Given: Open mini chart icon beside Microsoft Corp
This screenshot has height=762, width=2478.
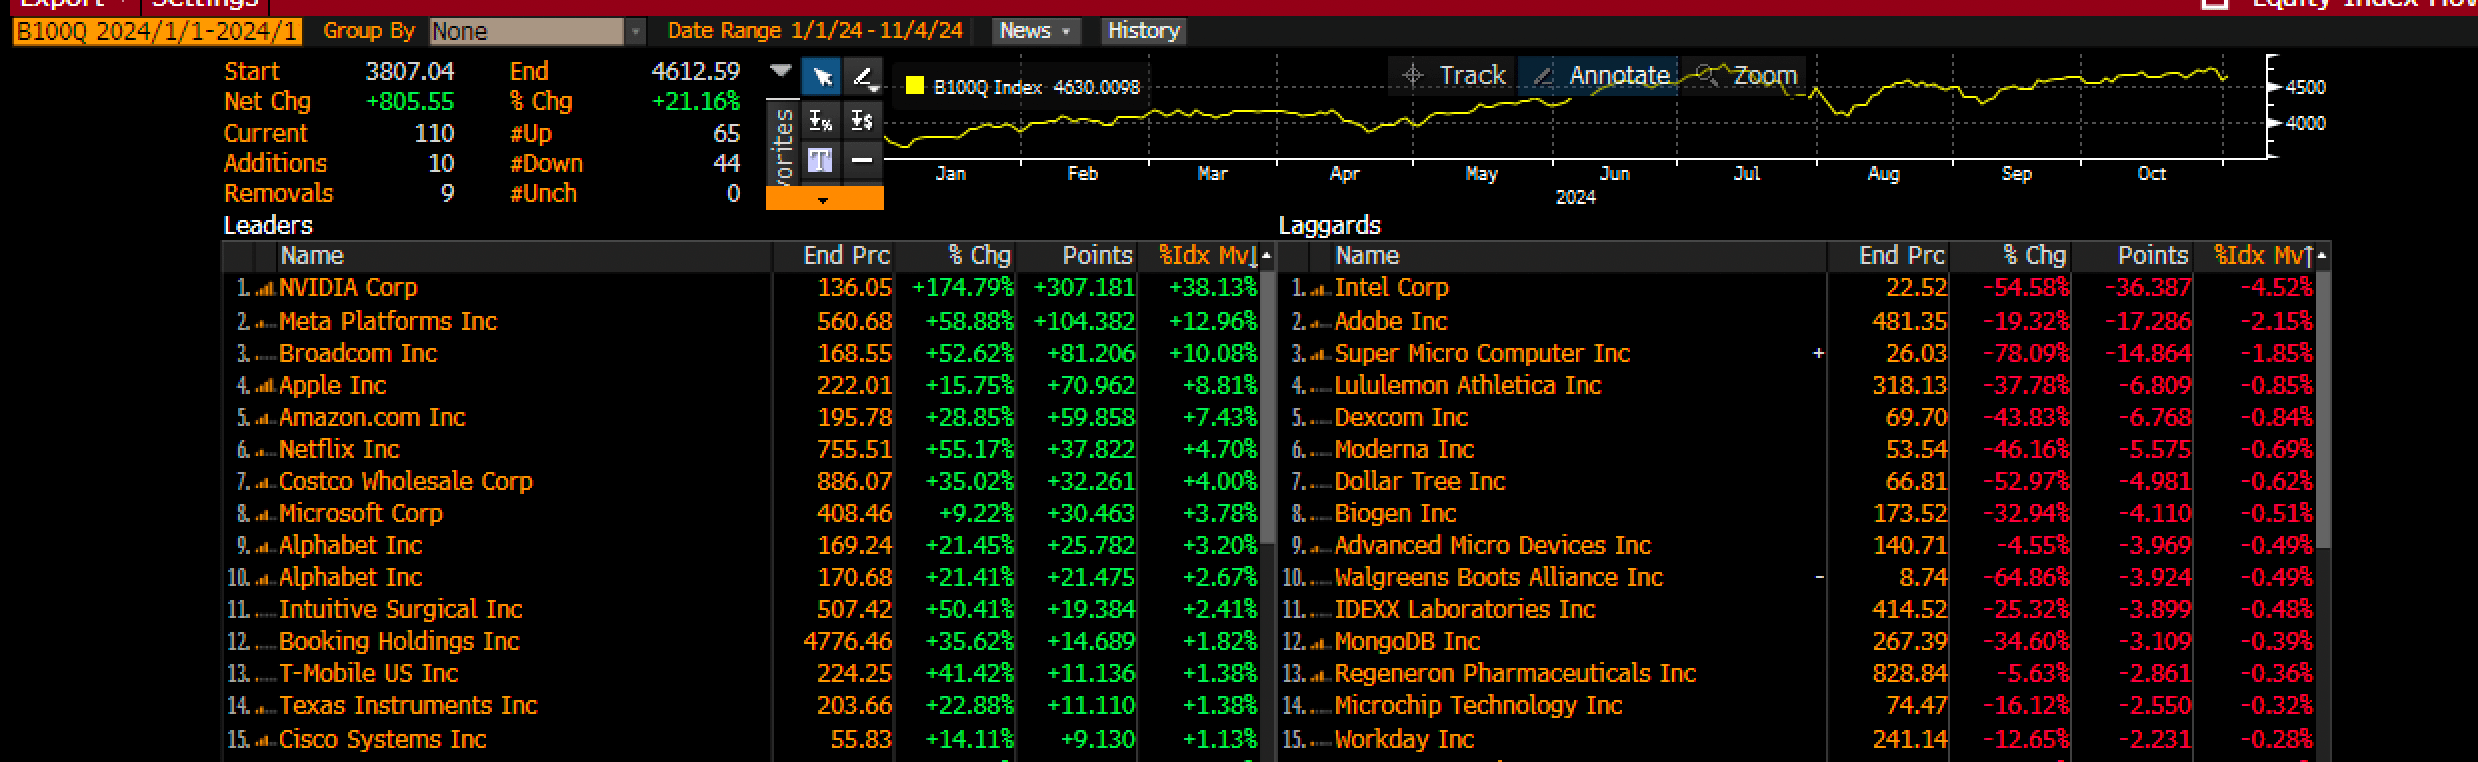Looking at the screenshot, I should coord(265,514).
